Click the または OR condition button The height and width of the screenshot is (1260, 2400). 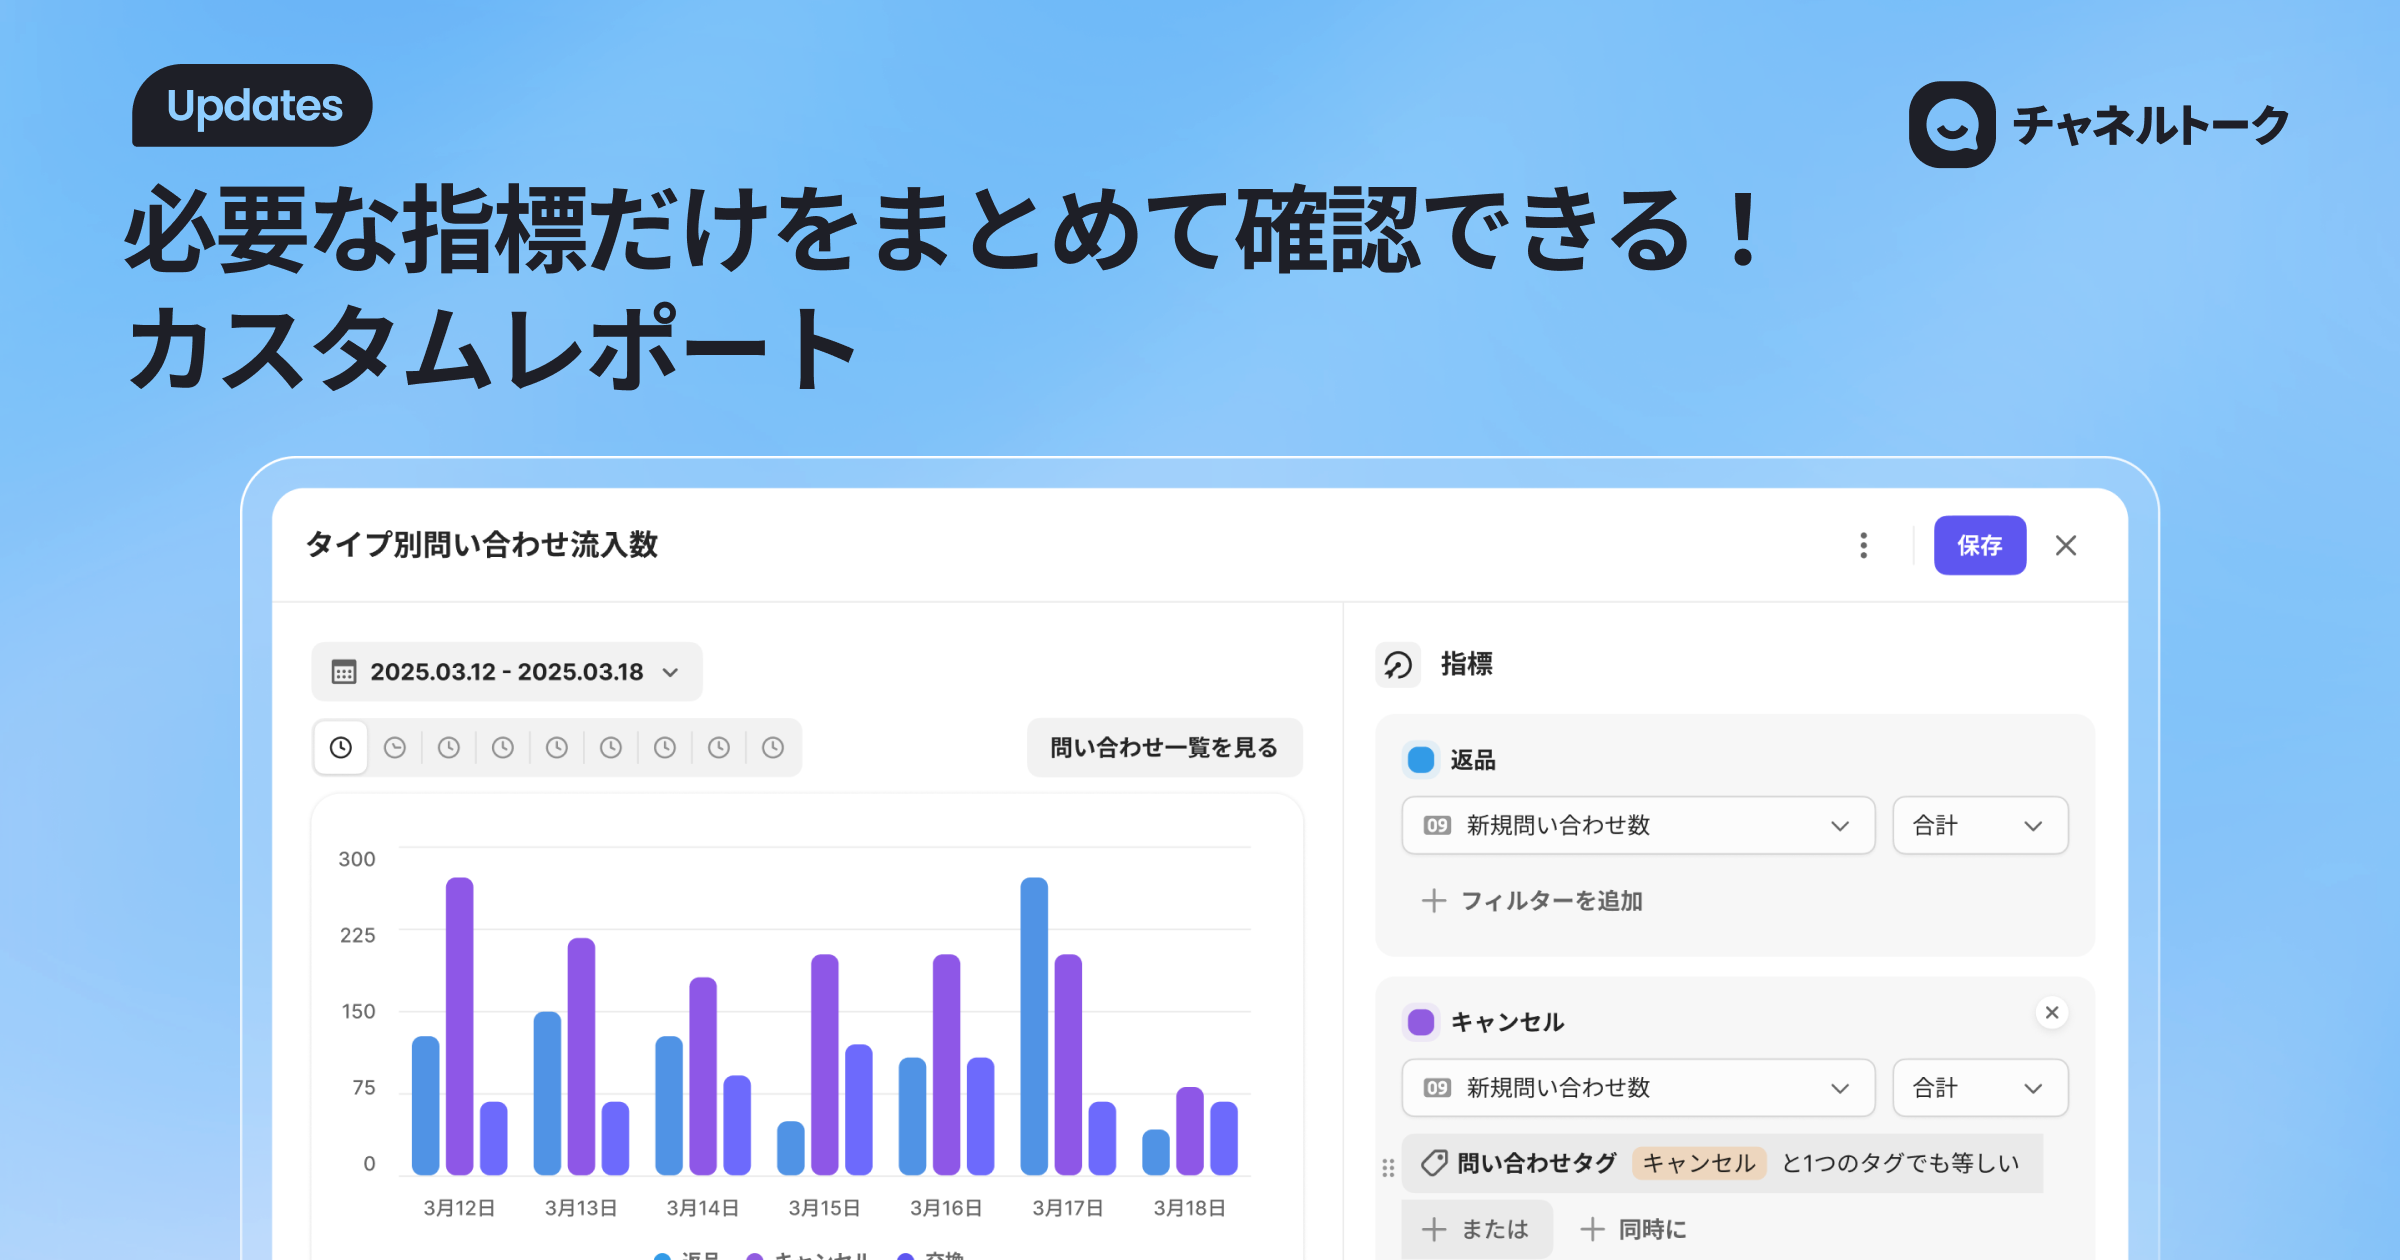click(x=1477, y=1228)
